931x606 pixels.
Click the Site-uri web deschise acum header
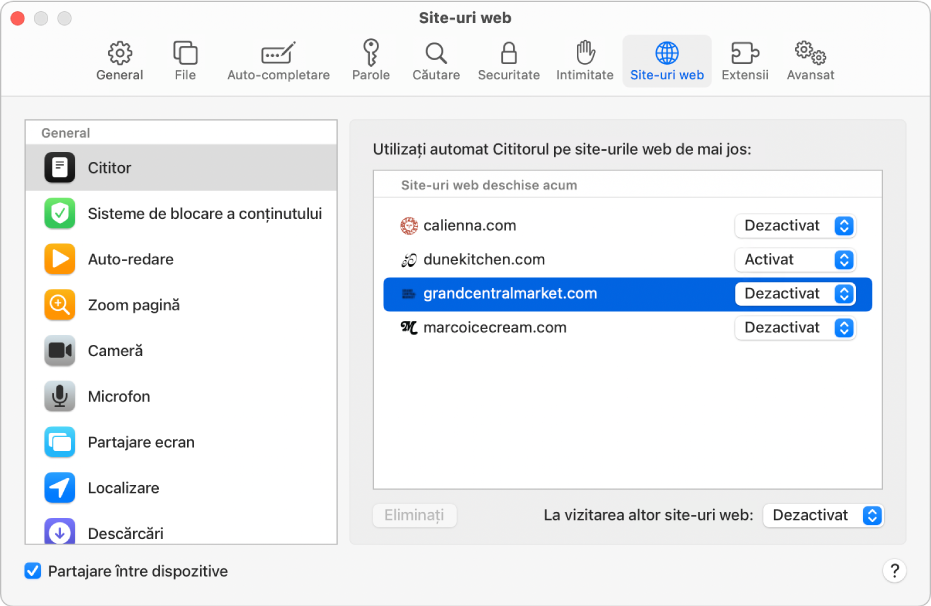click(x=489, y=185)
